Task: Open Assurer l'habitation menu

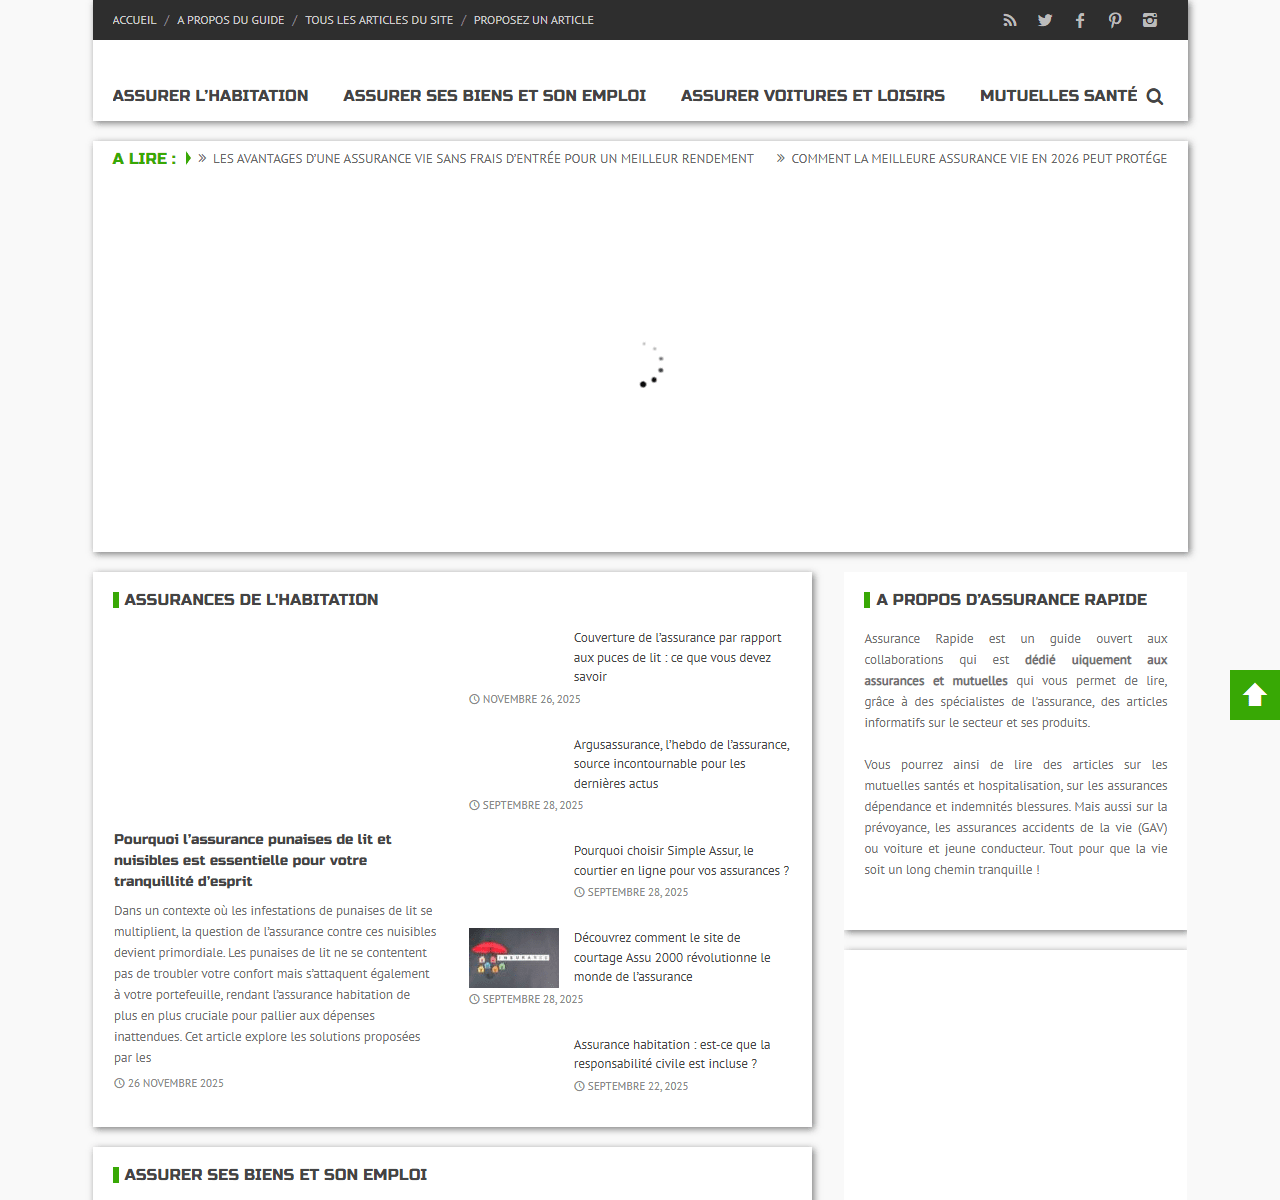Action: click(x=210, y=96)
